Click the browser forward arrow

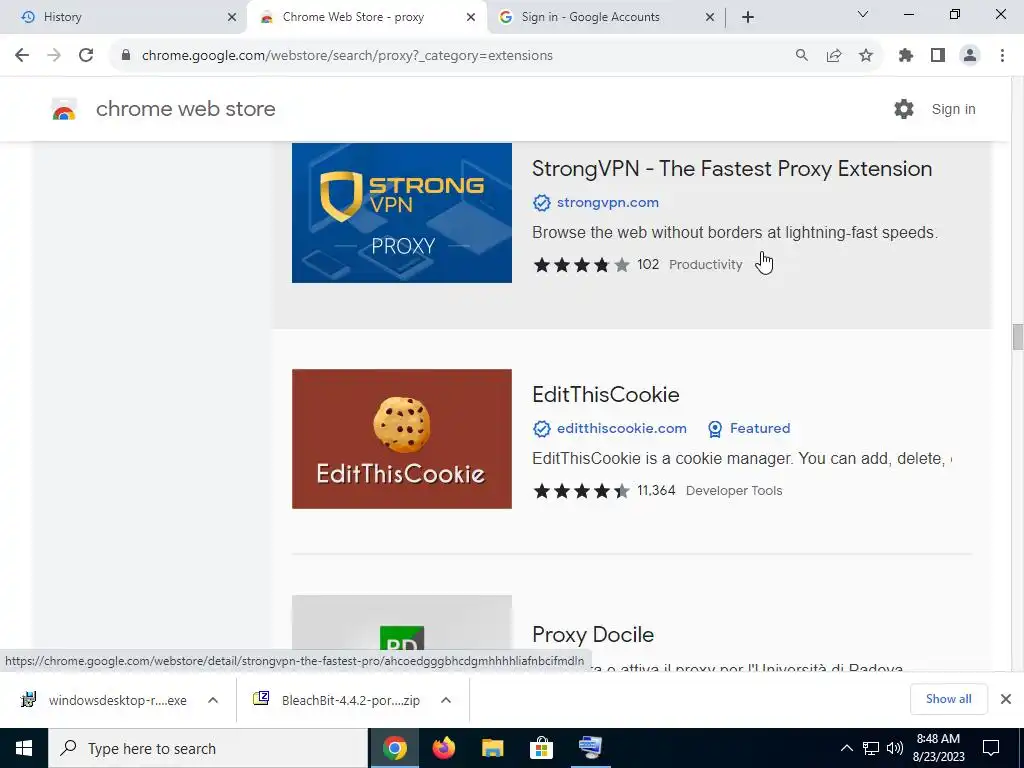54,56
